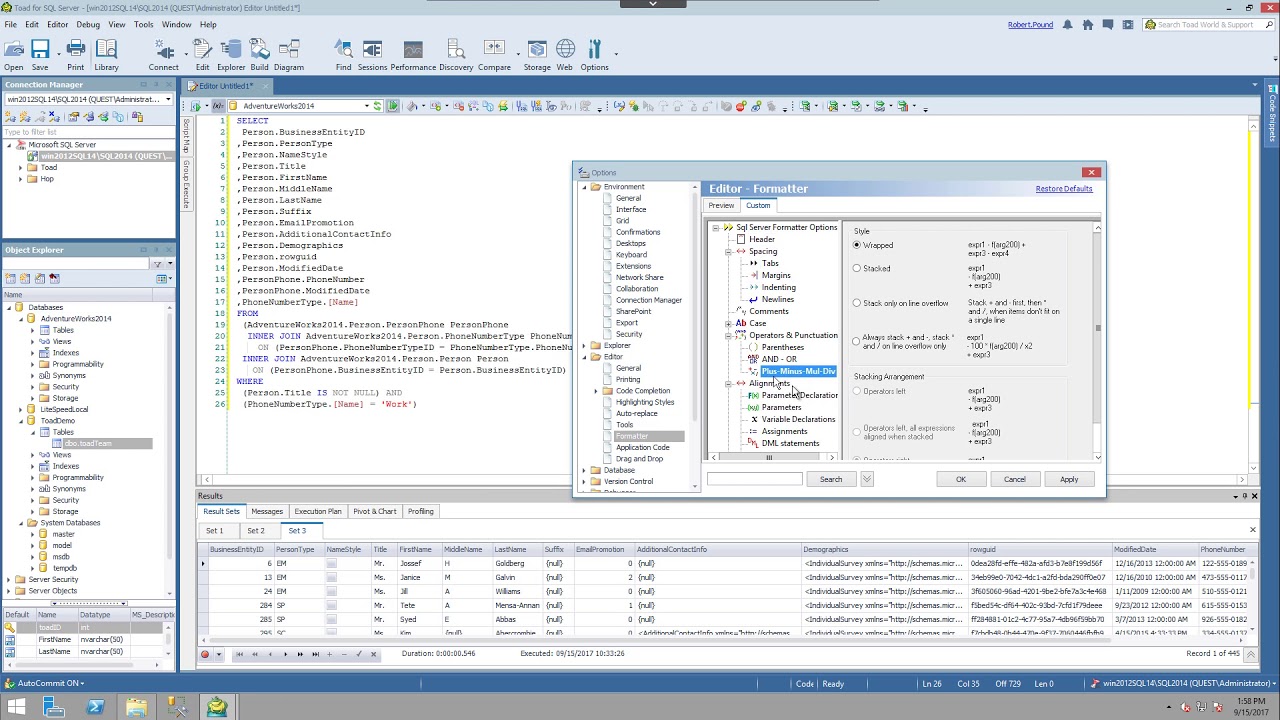The height and width of the screenshot is (720, 1280).
Task: Open the File menu
Action: pyautogui.click(x=10, y=24)
